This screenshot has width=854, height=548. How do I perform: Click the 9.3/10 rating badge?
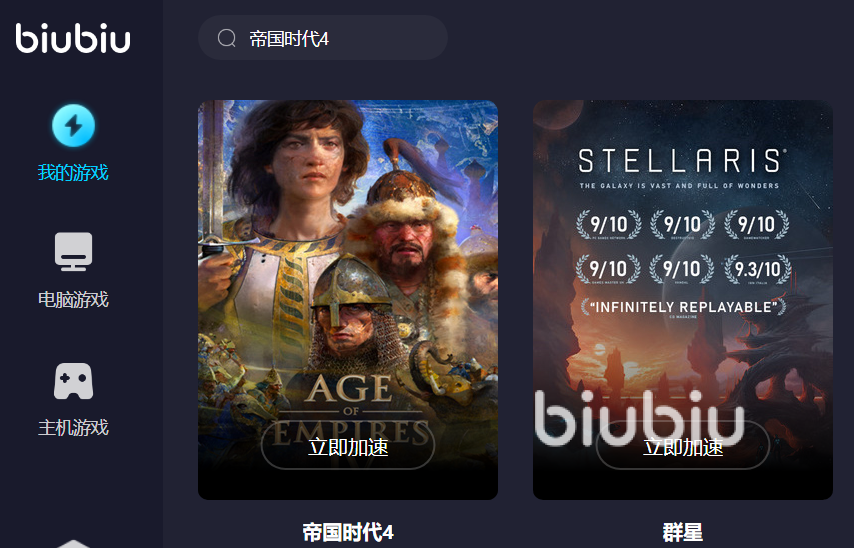pyautogui.click(x=758, y=269)
